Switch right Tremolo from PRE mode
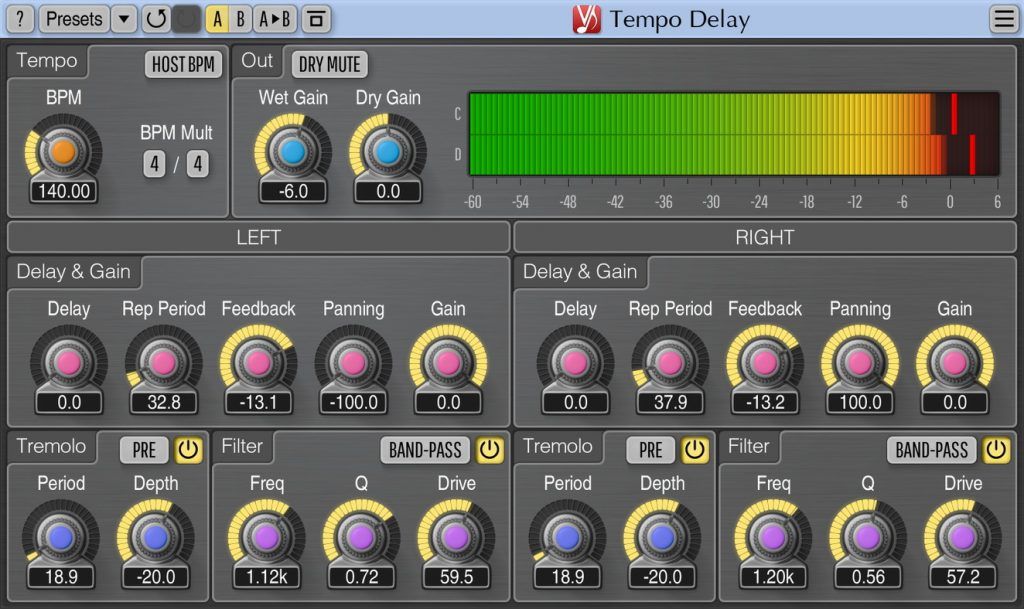Screen dimensions: 1024x609 (x=650, y=449)
